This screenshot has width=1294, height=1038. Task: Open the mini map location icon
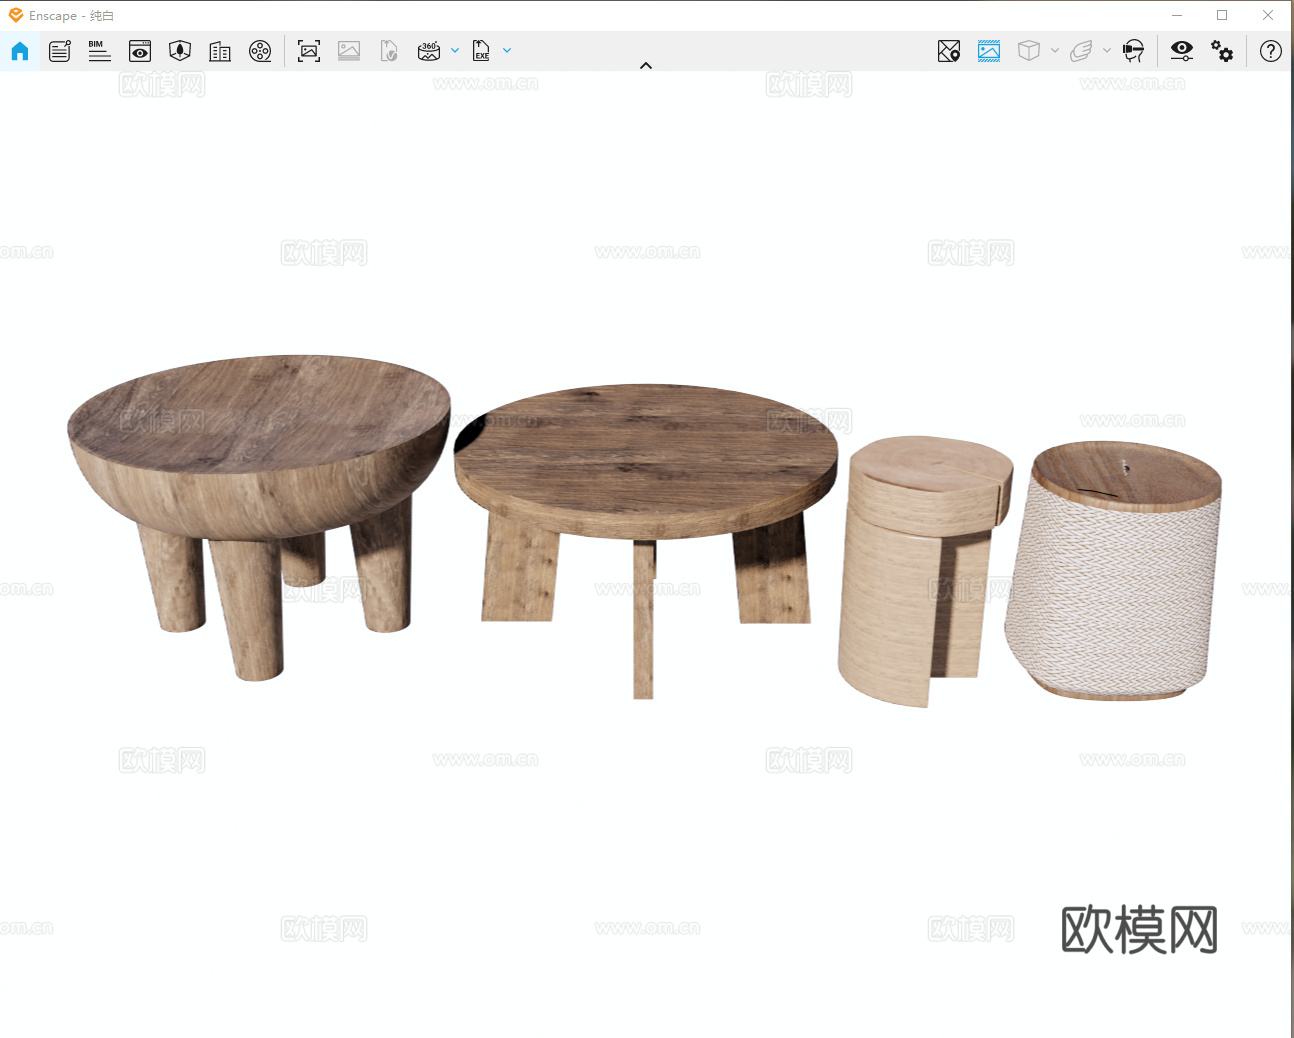pos(949,51)
